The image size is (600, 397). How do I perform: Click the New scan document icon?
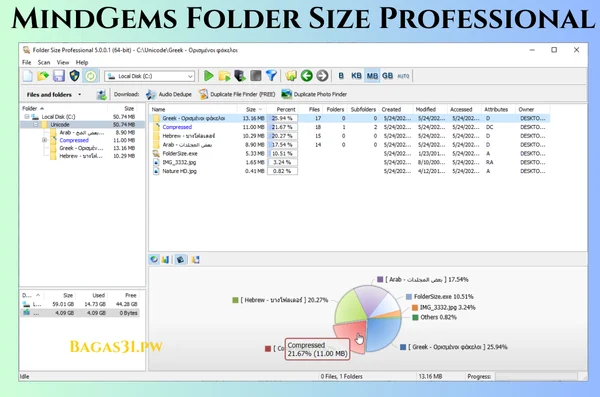tap(28, 76)
